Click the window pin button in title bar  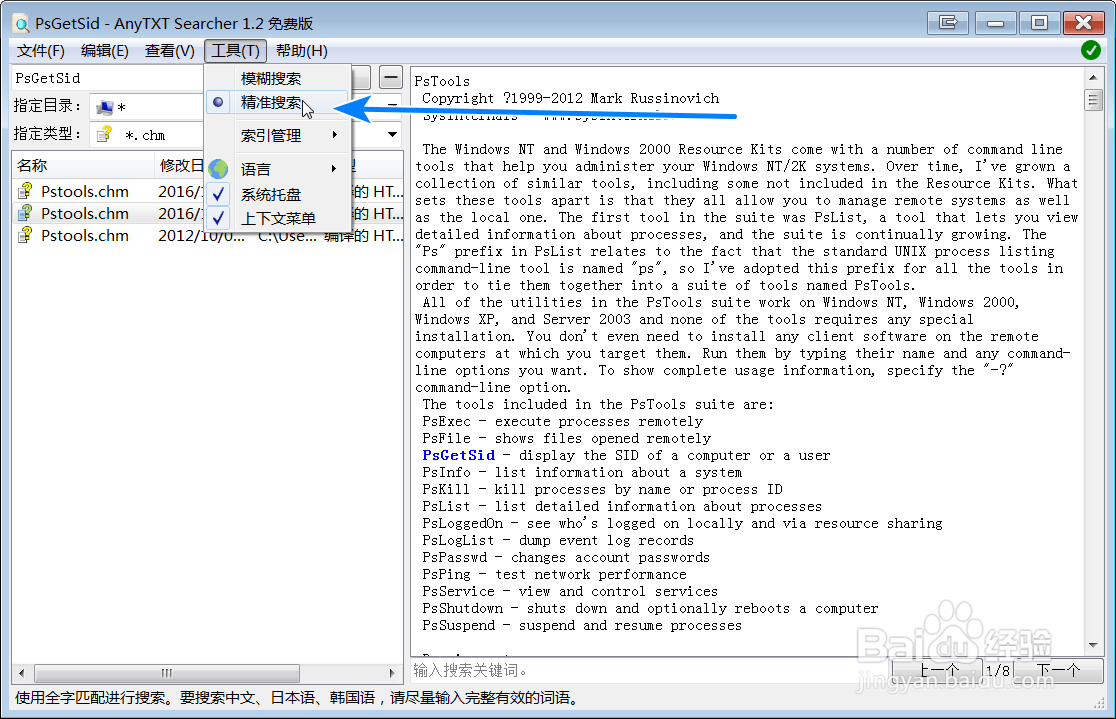948,23
